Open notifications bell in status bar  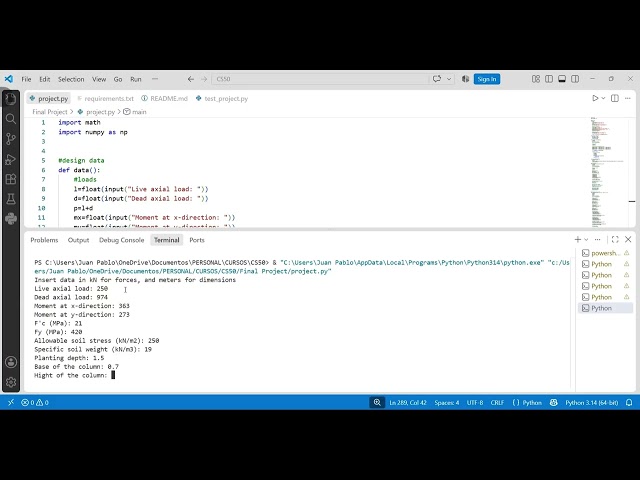tap(629, 402)
